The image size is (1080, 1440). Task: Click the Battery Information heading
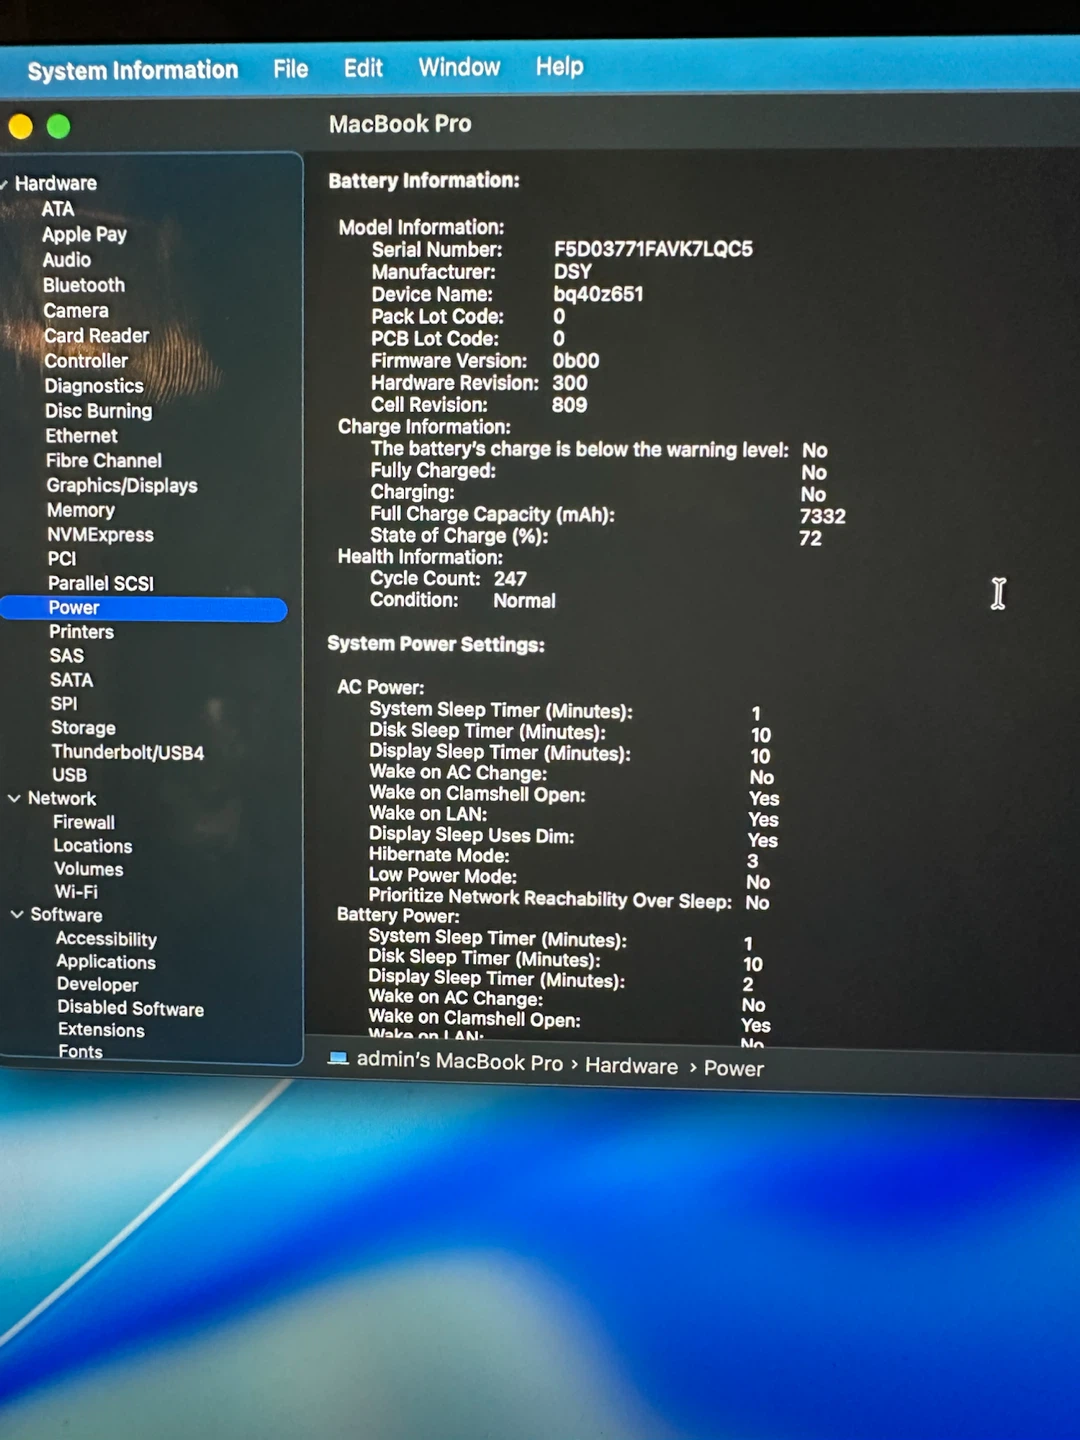coord(424,181)
